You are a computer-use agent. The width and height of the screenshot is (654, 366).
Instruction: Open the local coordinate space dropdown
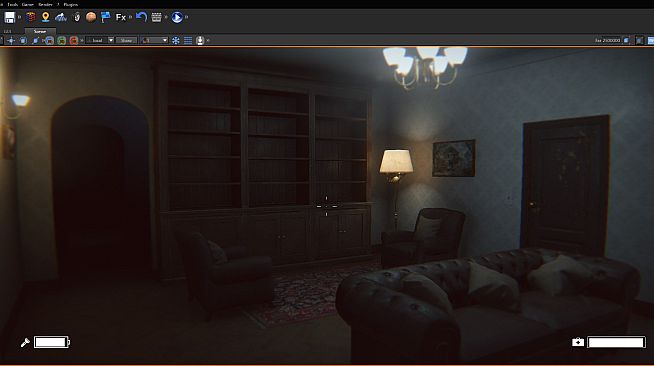coord(100,40)
